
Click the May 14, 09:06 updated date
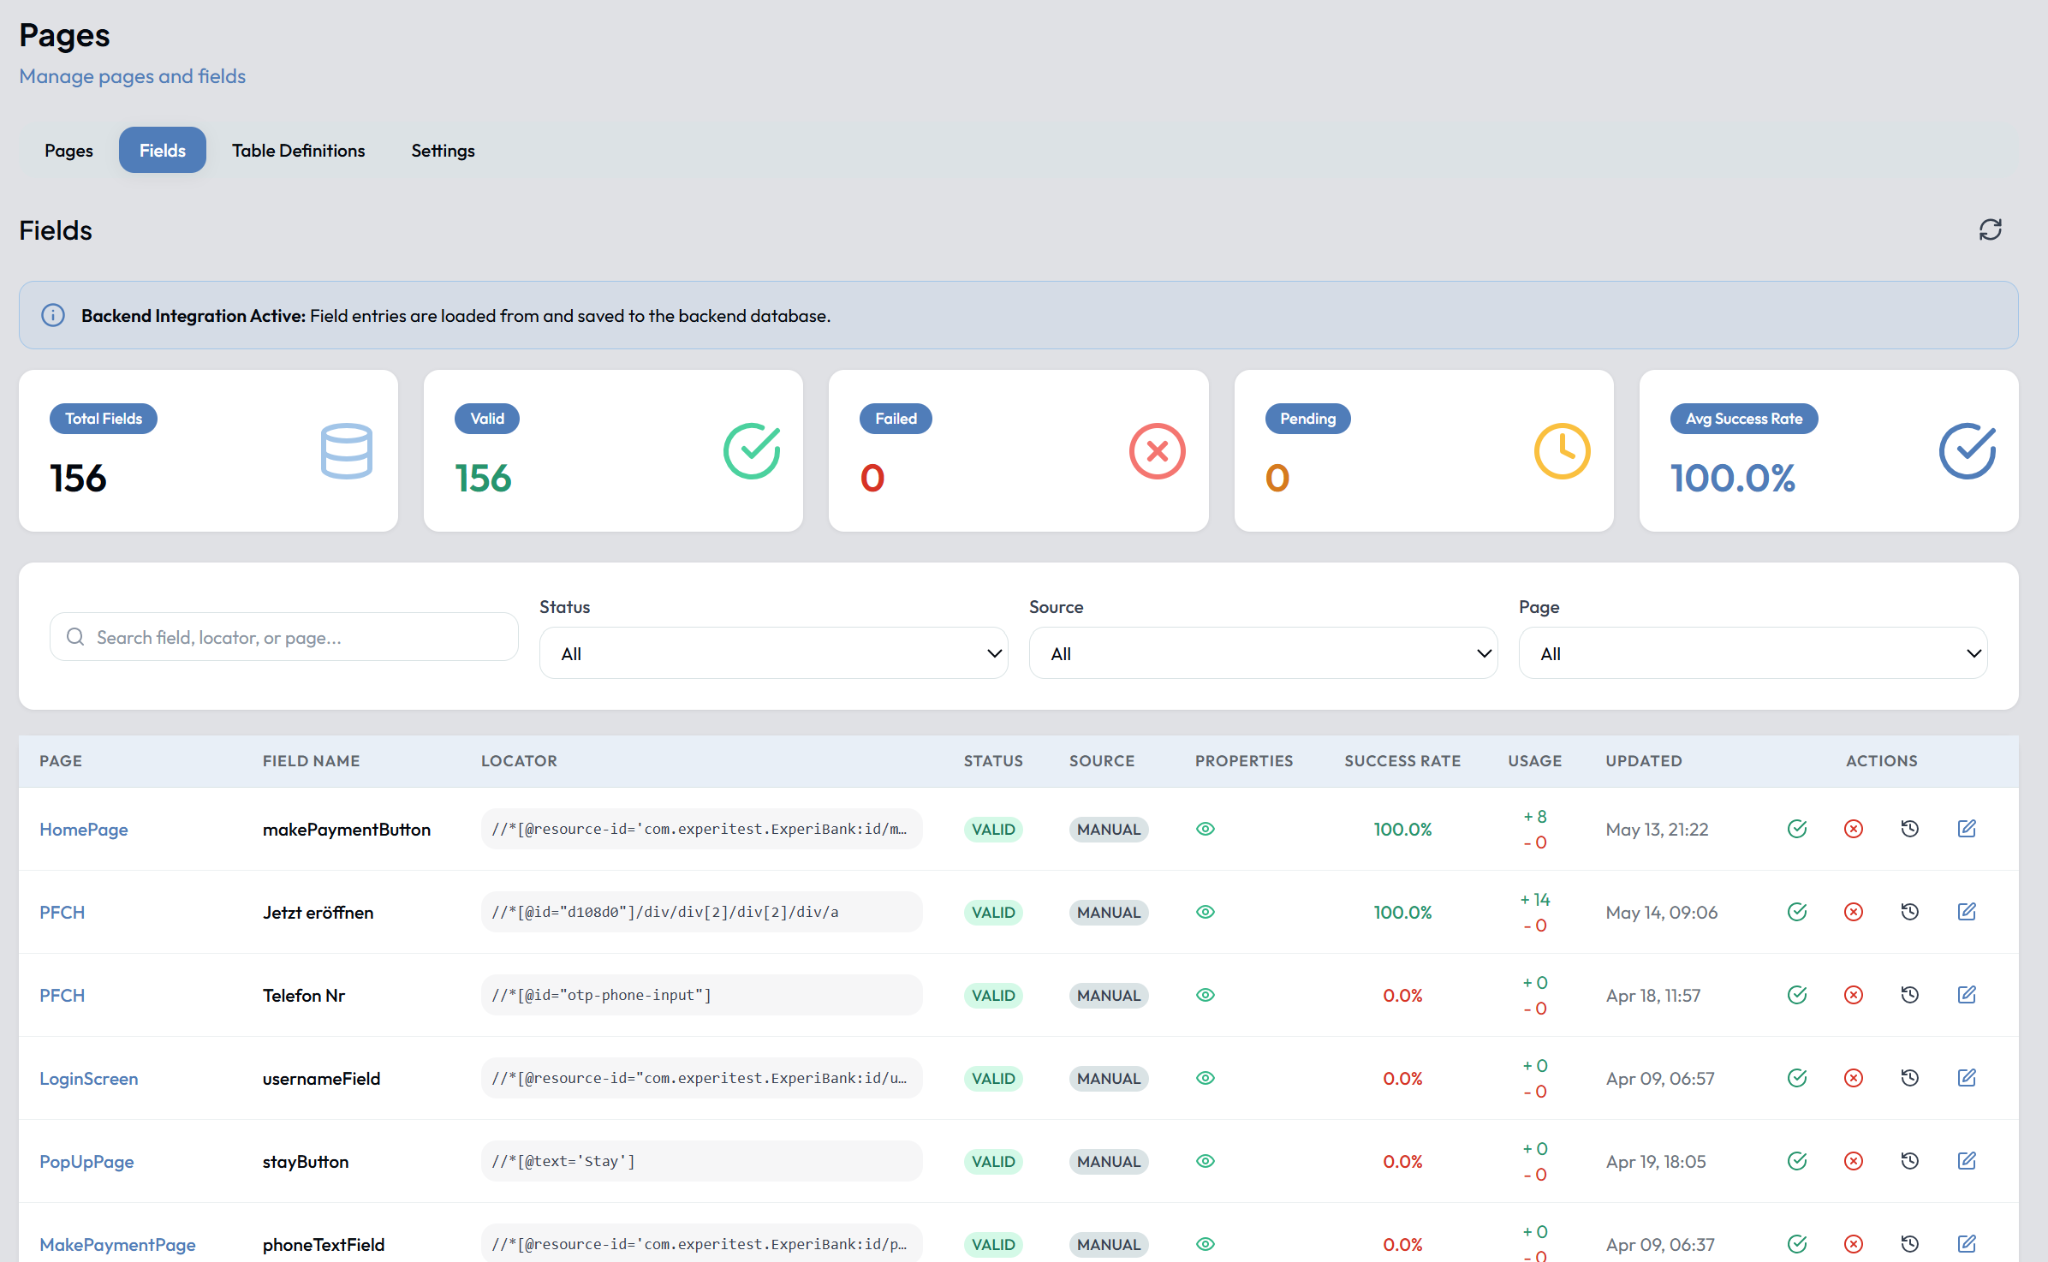tap(1661, 912)
